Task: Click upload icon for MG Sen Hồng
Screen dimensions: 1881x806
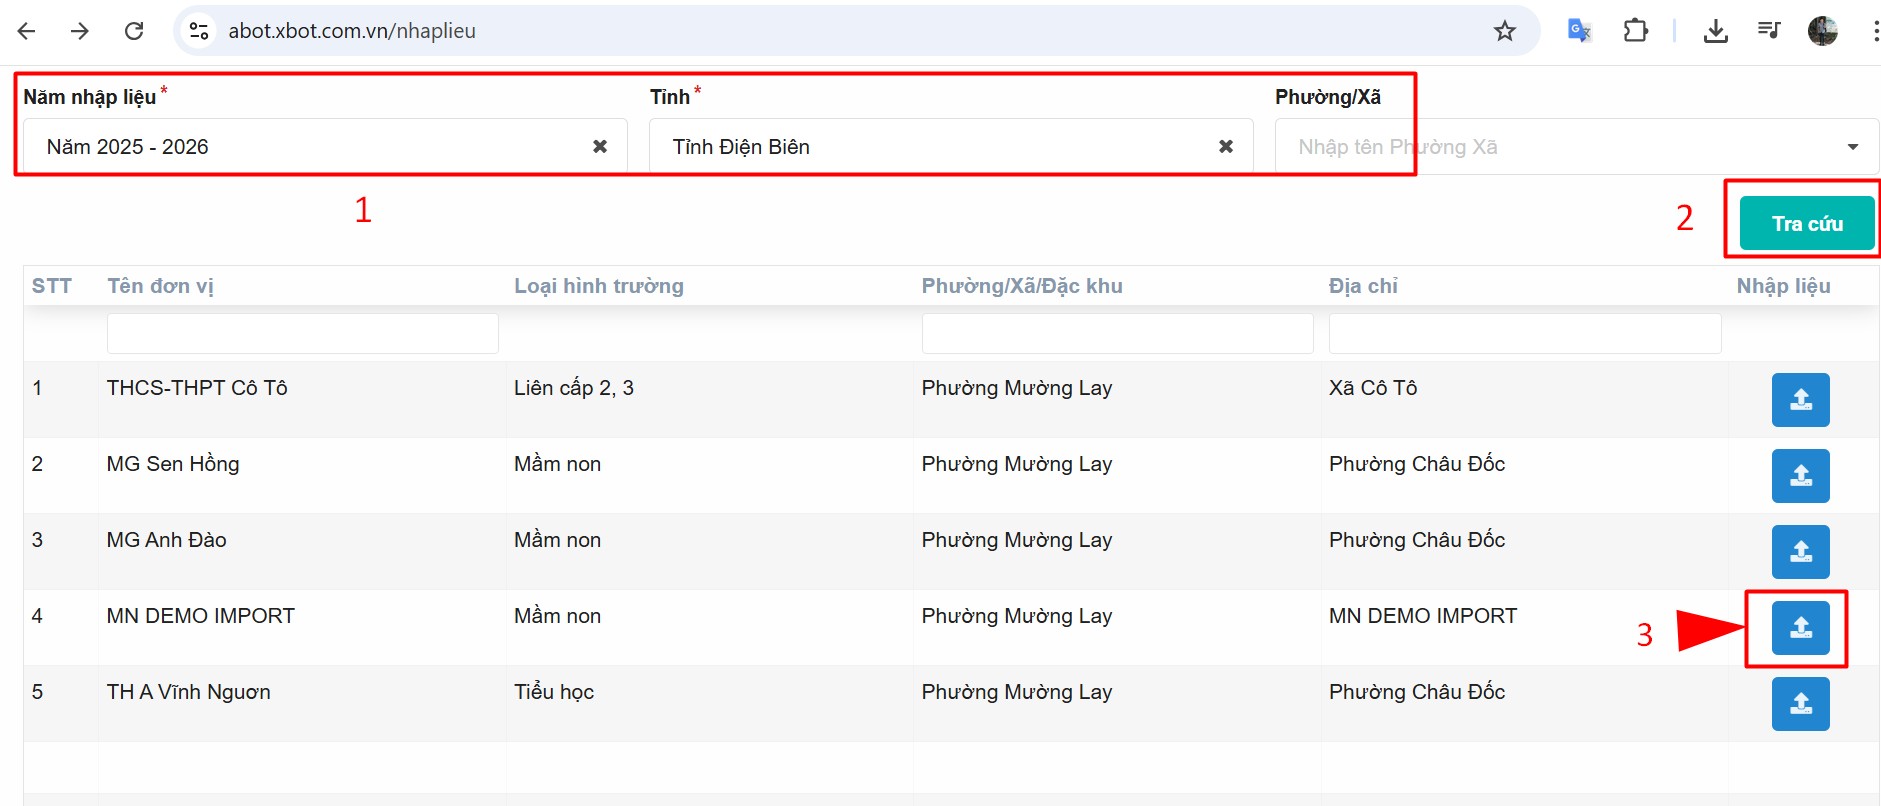Action: pos(1800,476)
